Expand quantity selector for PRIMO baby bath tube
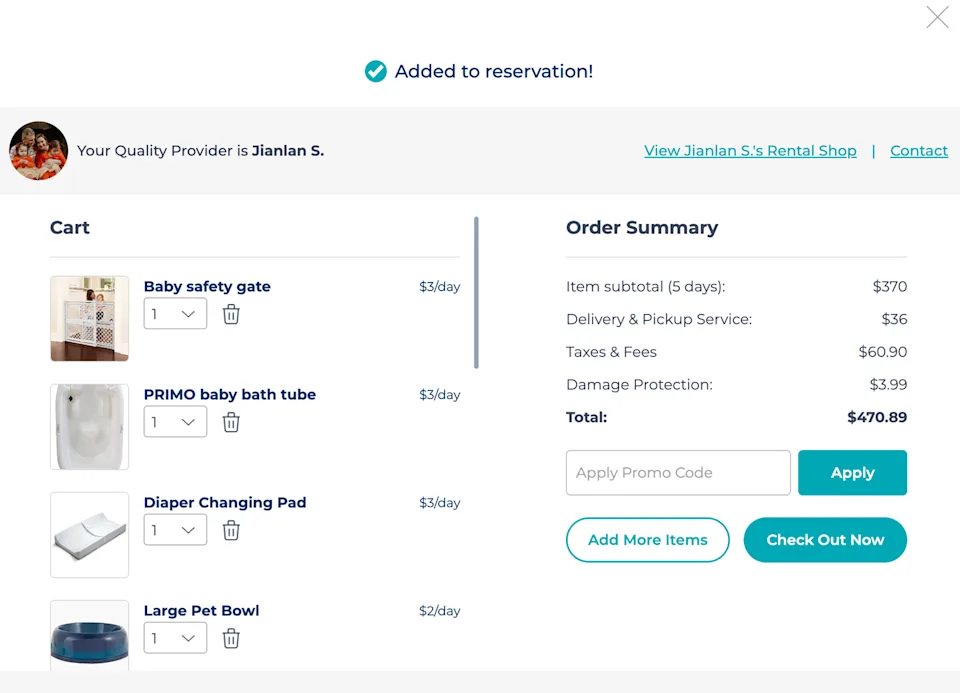Image resolution: width=960 pixels, height=693 pixels. tap(175, 422)
